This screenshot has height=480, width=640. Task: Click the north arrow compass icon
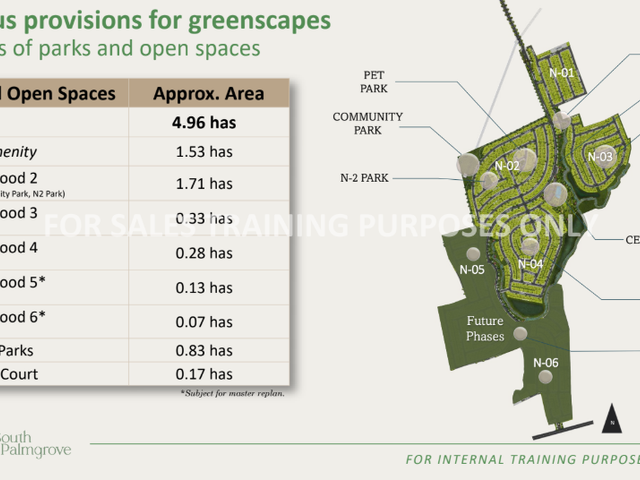pyautogui.click(x=612, y=418)
